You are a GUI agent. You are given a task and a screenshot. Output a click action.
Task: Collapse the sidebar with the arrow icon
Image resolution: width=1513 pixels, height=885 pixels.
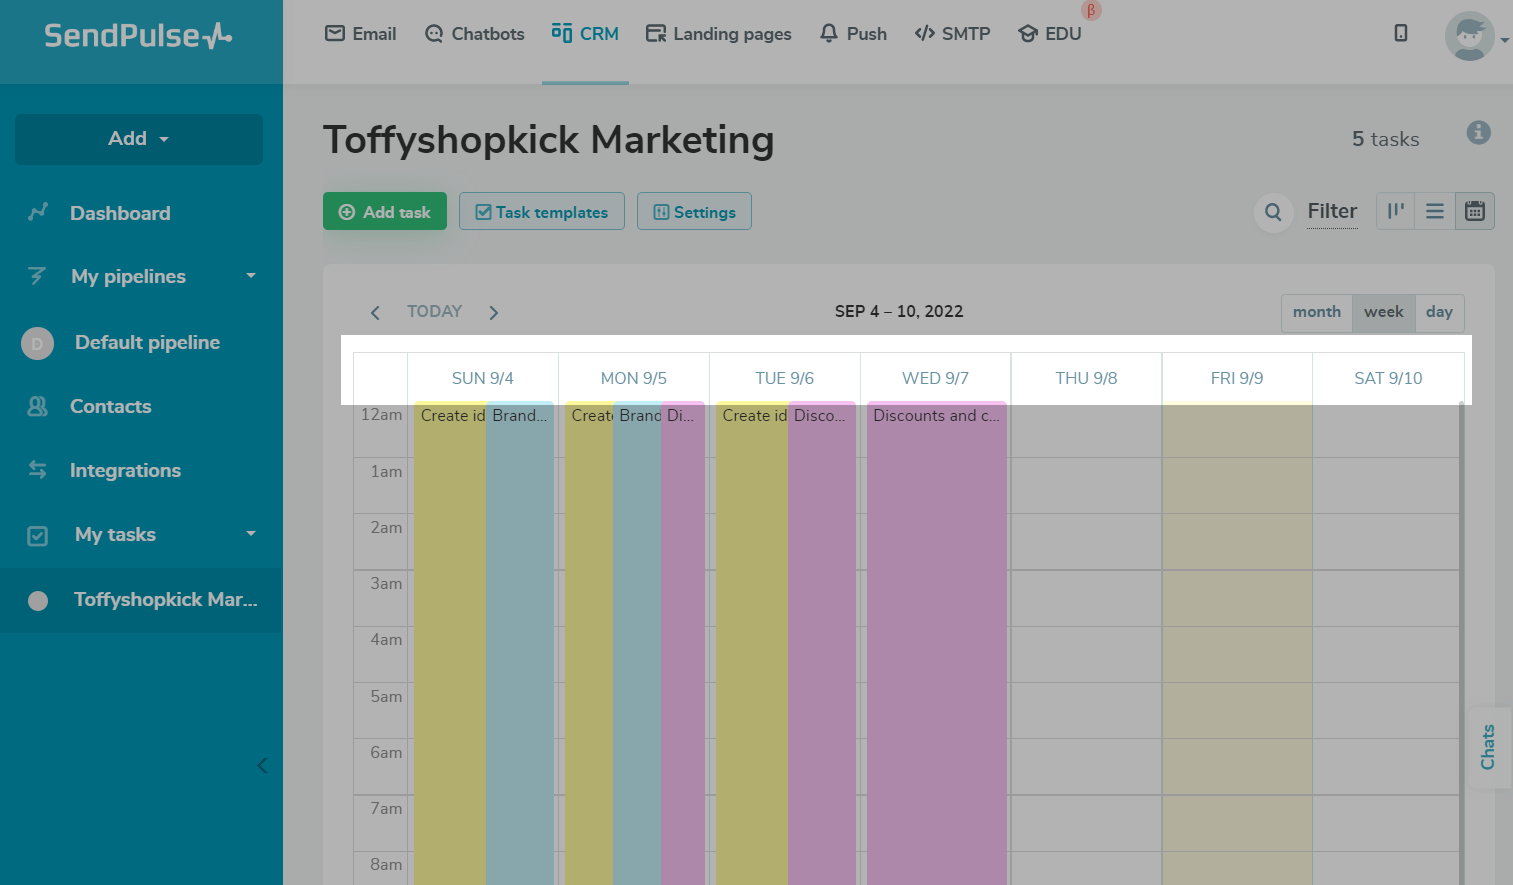point(262,766)
